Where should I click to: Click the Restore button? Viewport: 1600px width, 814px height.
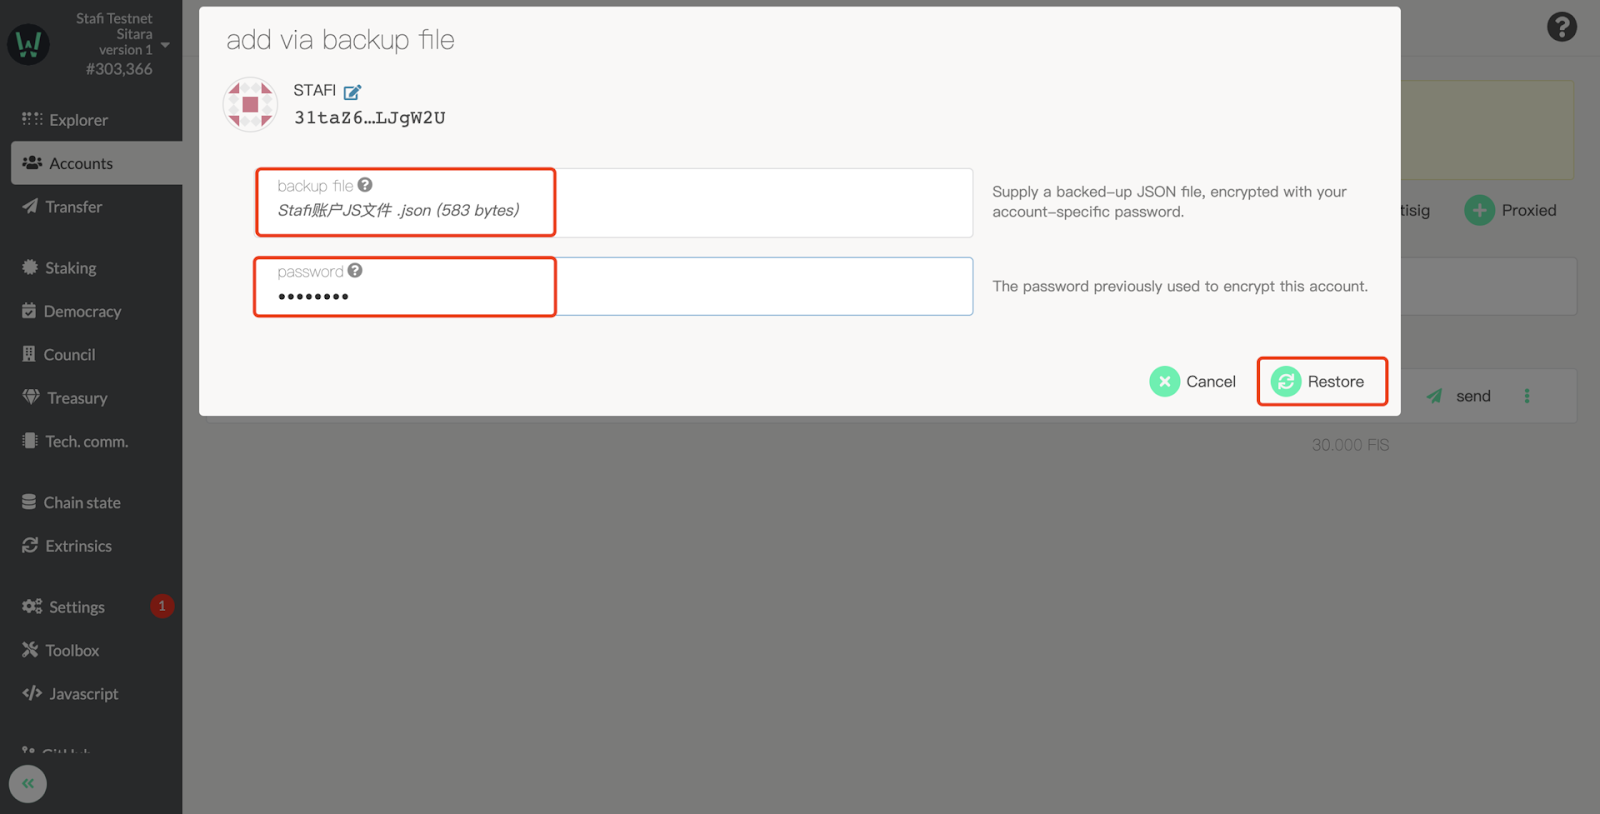tap(1321, 381)
